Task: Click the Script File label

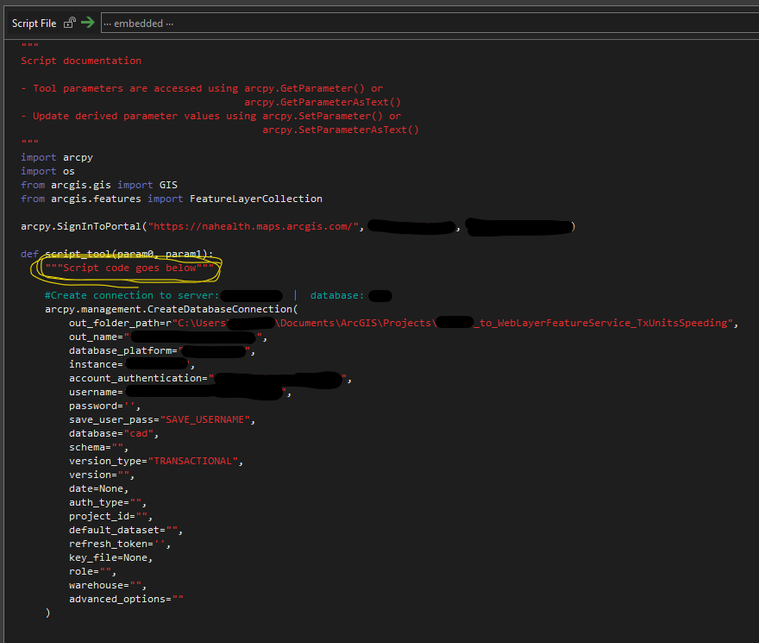Action: click(34, 23)
